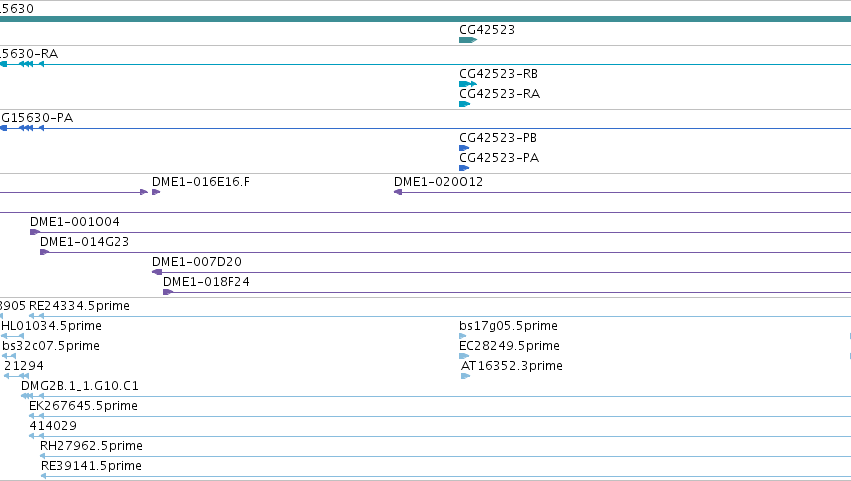This screenshot has width=851, height=481.
Task: Click the EK267645.5prime EST label
Action: 83,407
